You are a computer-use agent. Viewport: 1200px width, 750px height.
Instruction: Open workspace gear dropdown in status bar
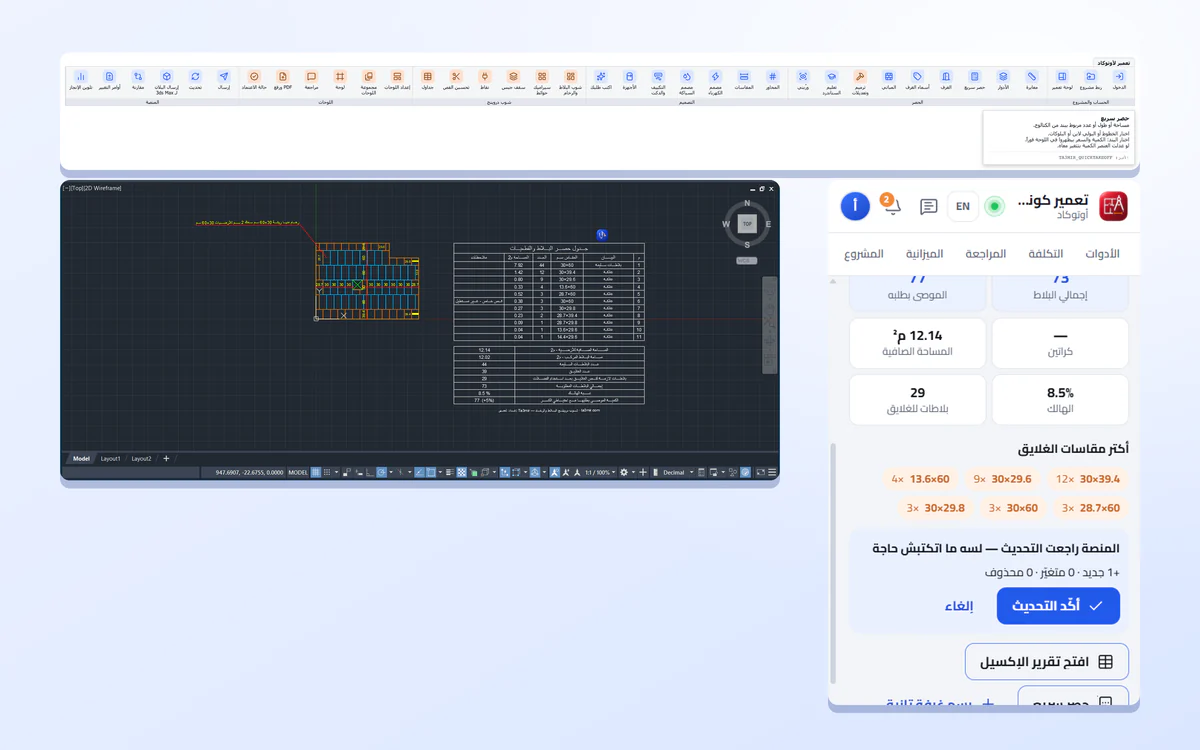(x=627, y=472)
